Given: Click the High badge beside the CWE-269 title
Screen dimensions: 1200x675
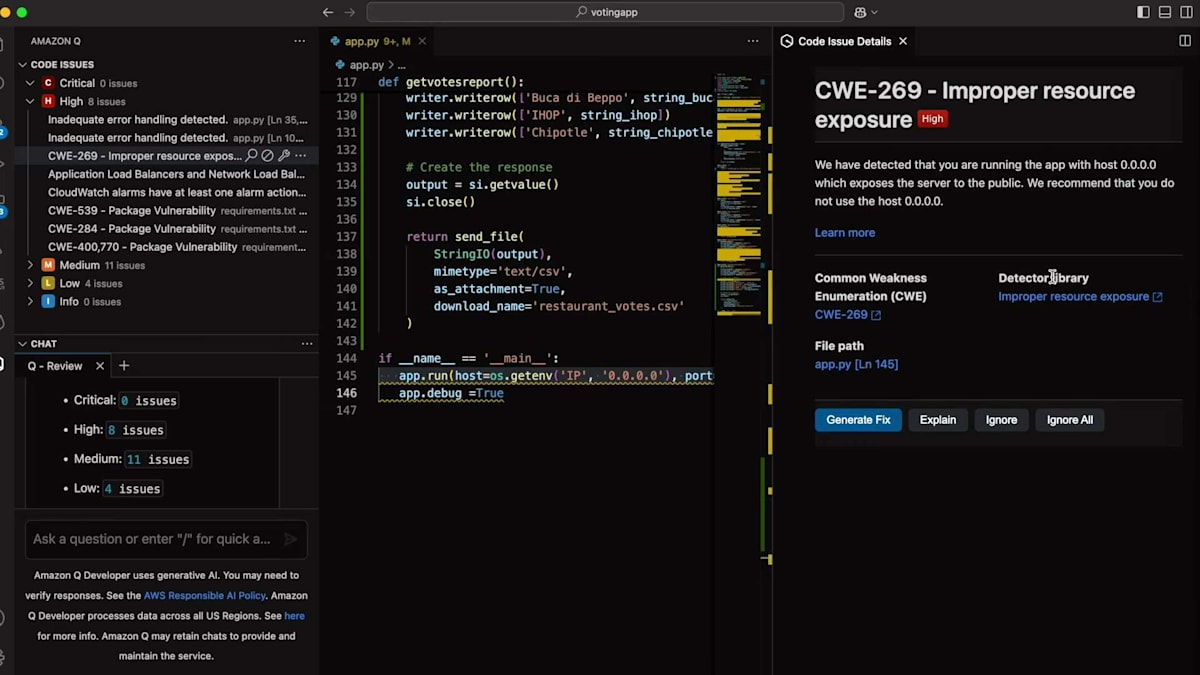Looking at the screenshot, I should point(932,119).
